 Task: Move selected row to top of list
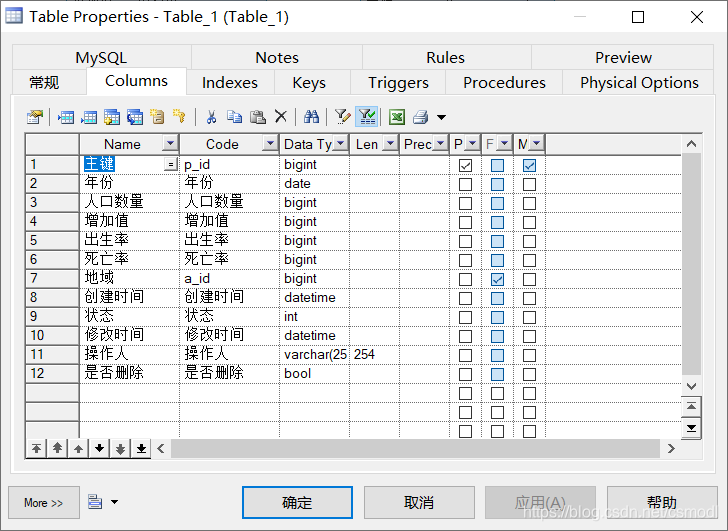[x=36, y=448]
